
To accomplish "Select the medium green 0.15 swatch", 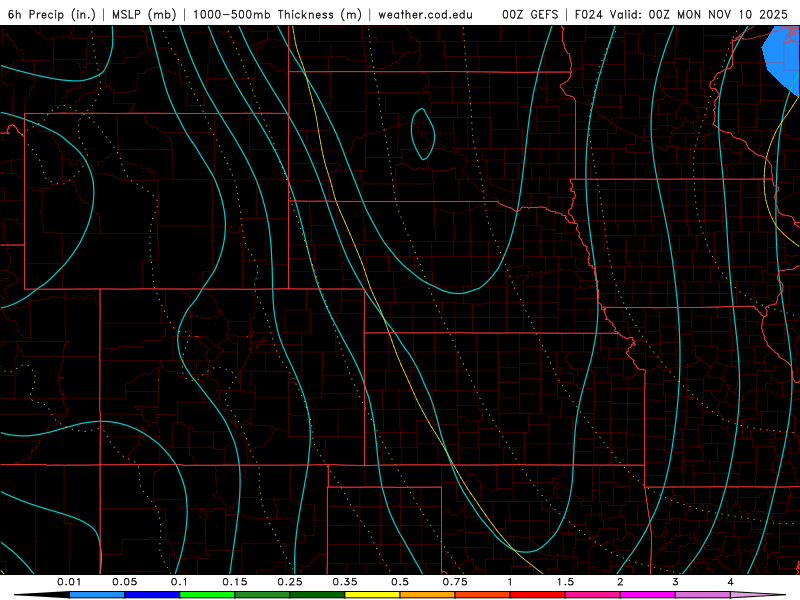I will 262,595.
